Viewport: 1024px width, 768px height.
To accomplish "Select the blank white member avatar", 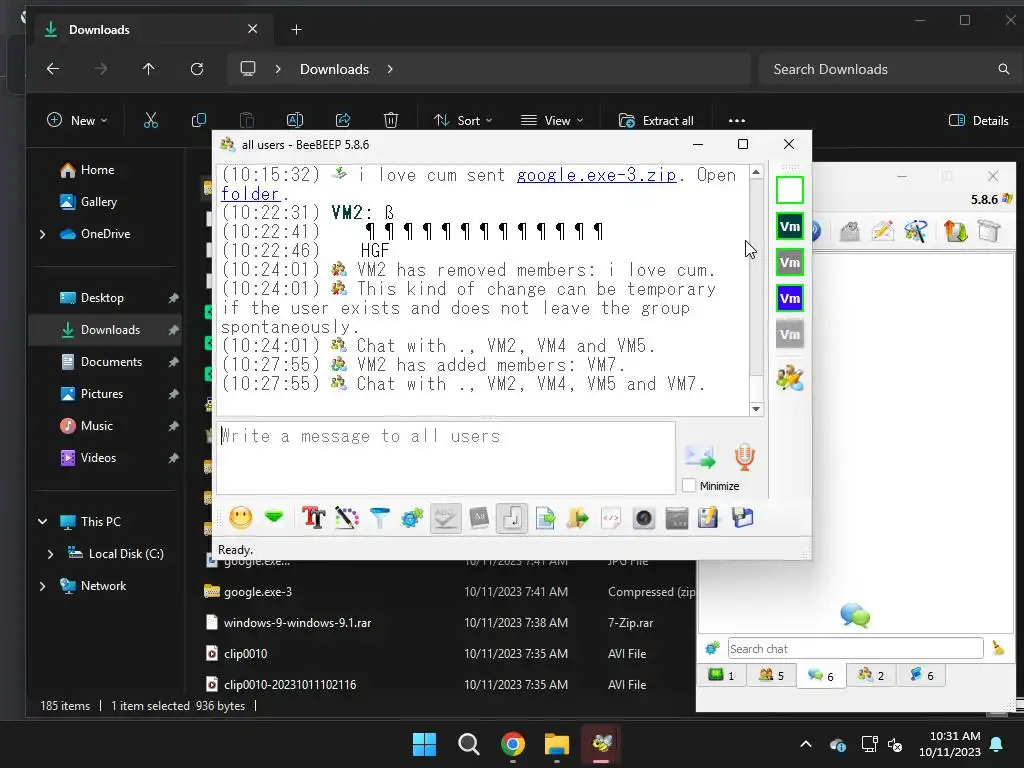I will coord(790,190).
